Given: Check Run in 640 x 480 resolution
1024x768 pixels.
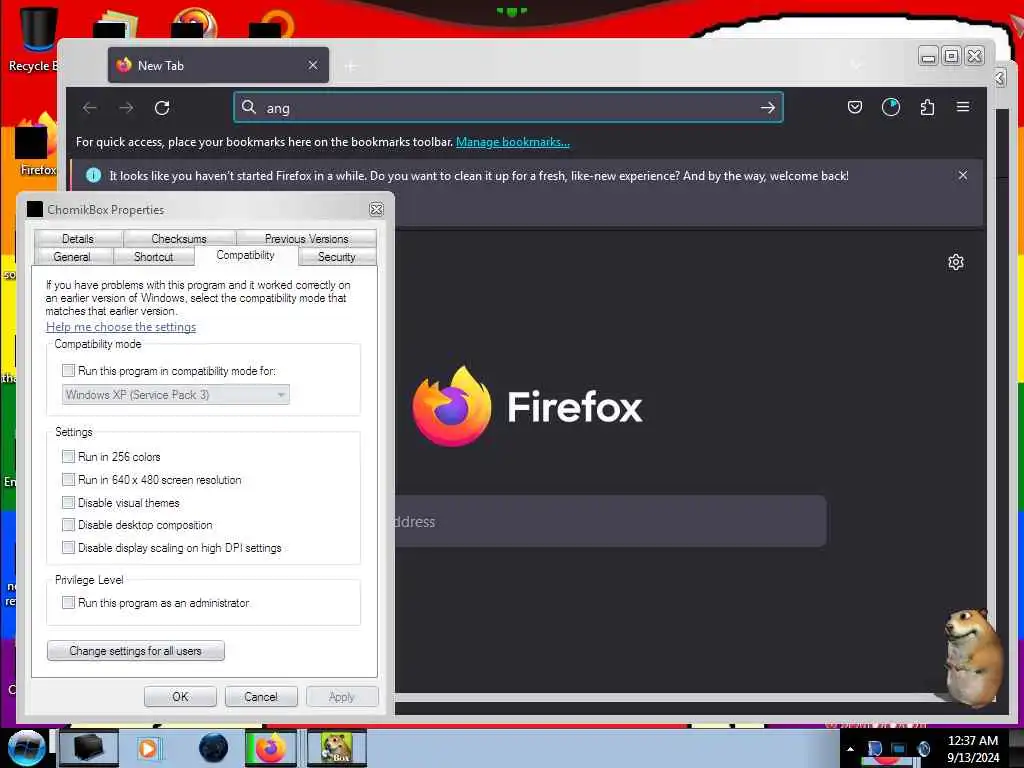Looking at the screenshot, I should pos(68,479).
